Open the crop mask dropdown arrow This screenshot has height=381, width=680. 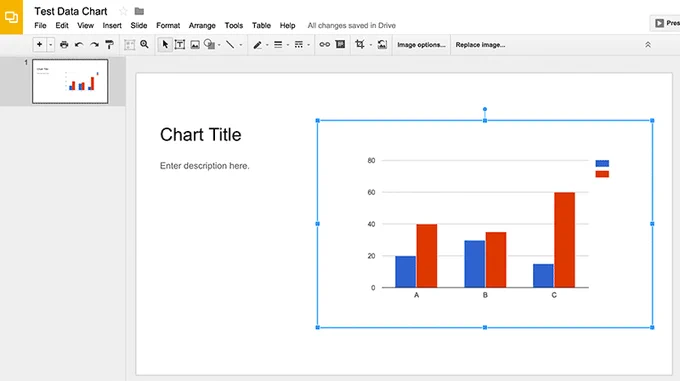click(x=370, y=45)
